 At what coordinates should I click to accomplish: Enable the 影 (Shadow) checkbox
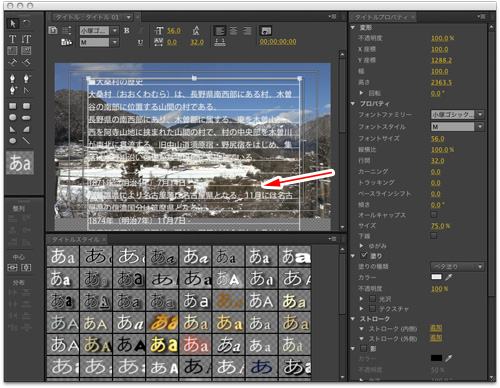coord(364,348)
